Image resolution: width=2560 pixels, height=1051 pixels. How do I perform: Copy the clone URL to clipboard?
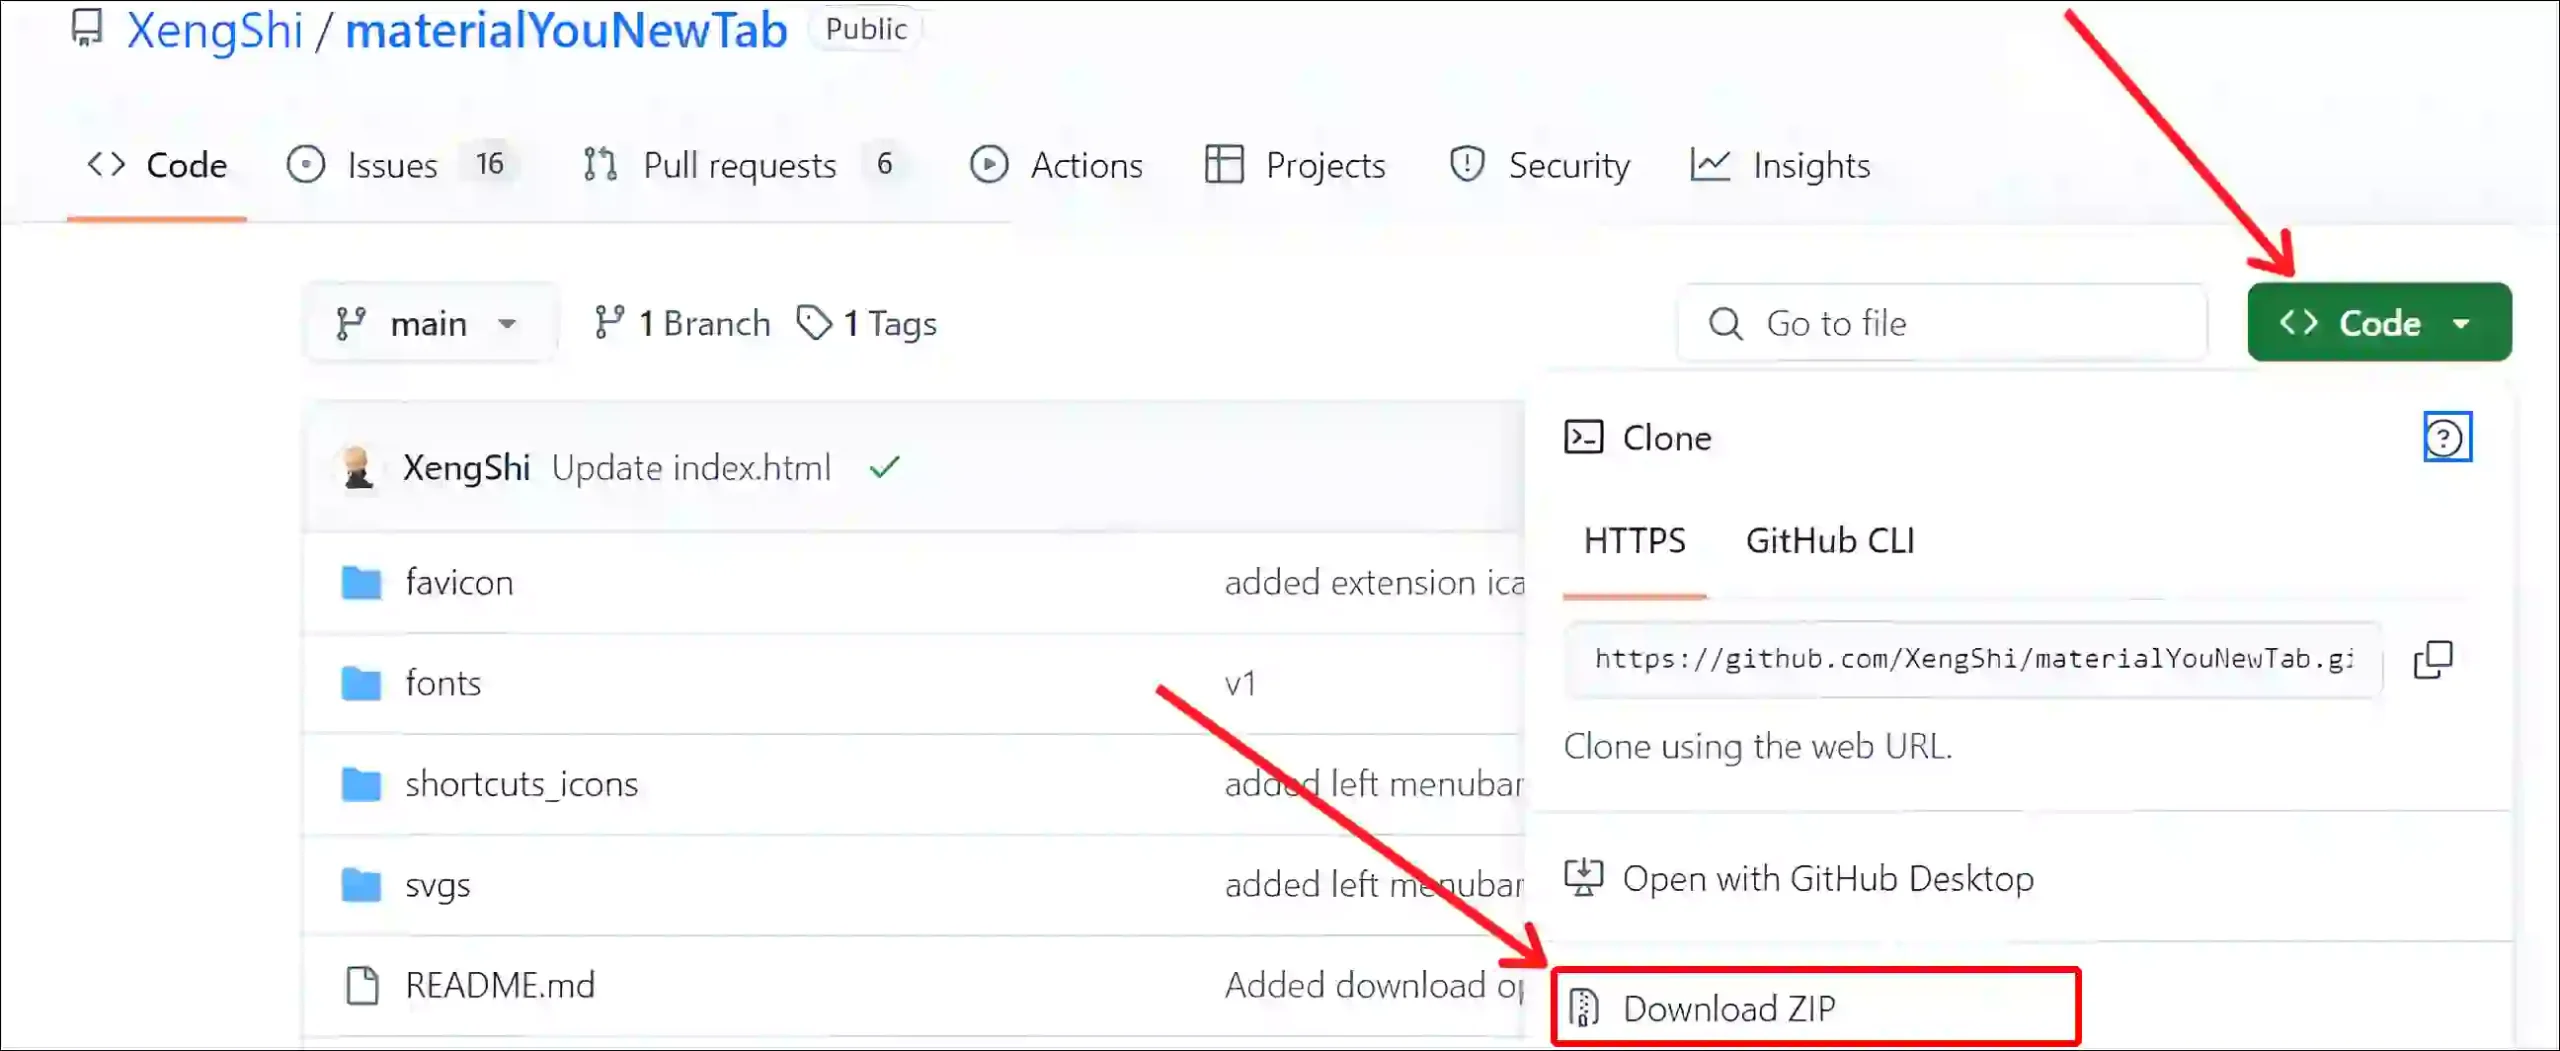(2433, 659)
